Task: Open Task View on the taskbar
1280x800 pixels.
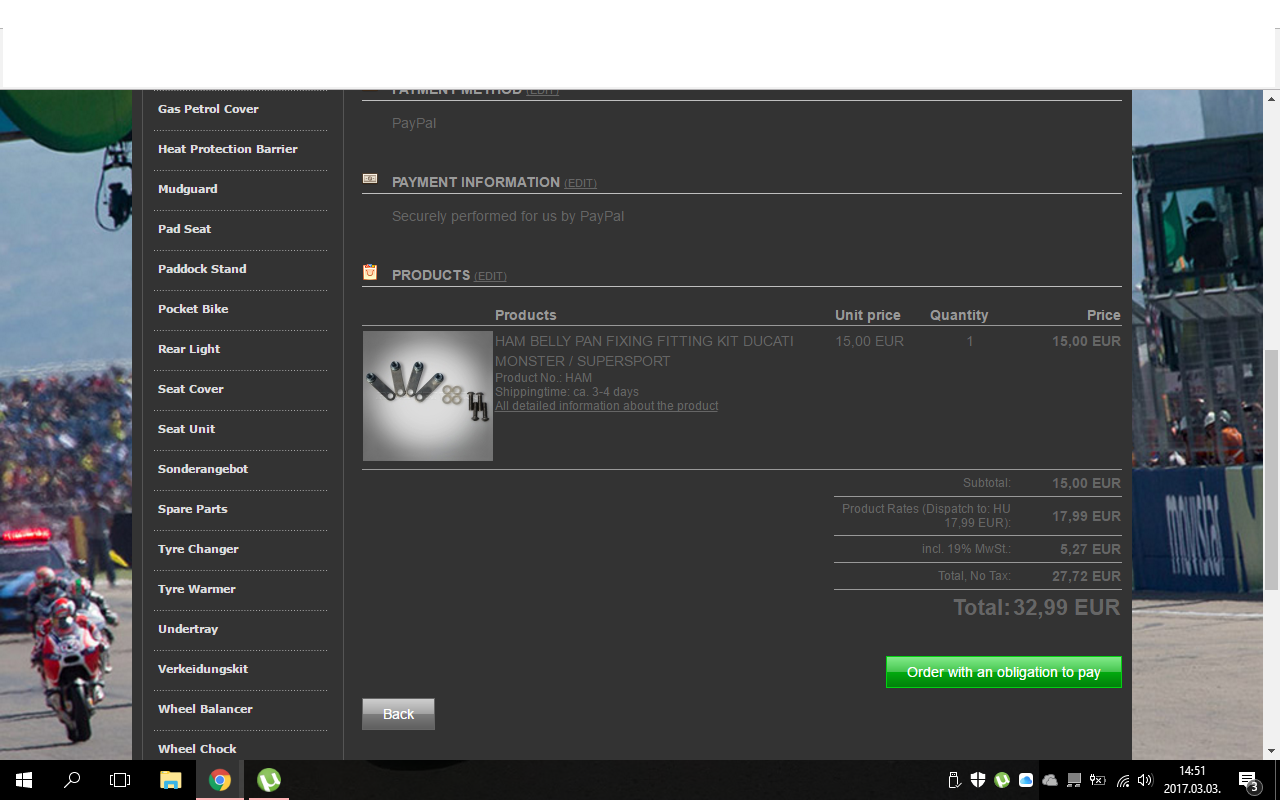Action: [x=120, y=780]
